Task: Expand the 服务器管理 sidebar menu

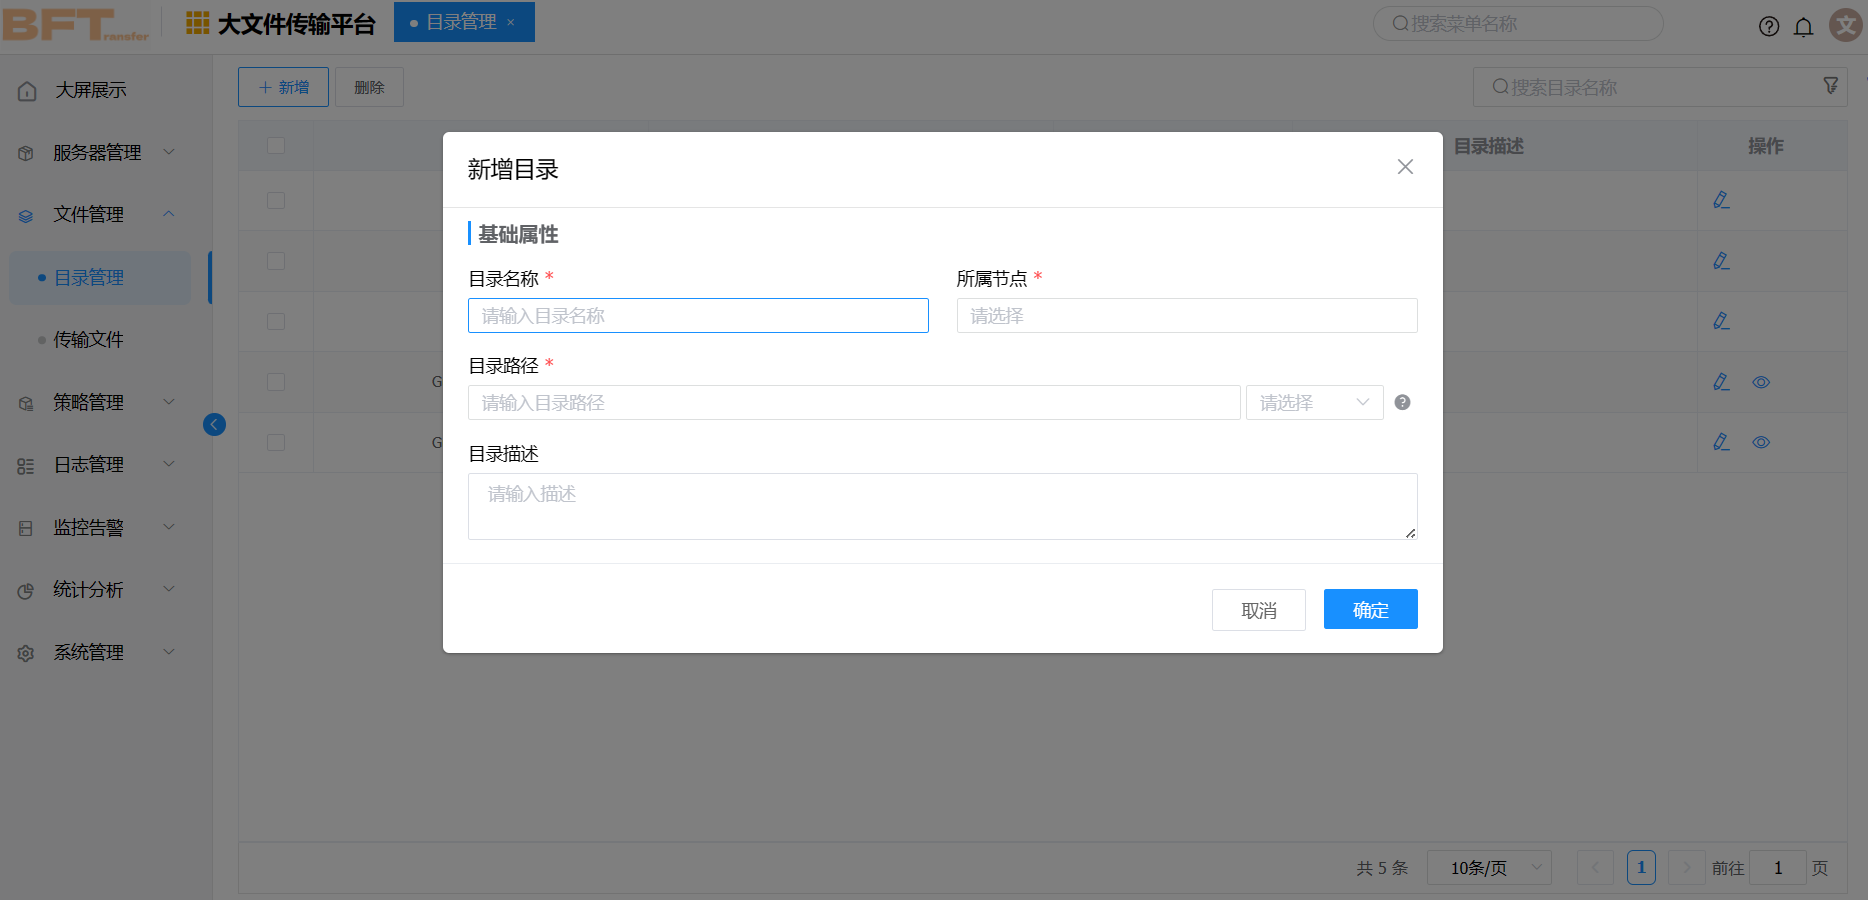Action: point(97,153)
